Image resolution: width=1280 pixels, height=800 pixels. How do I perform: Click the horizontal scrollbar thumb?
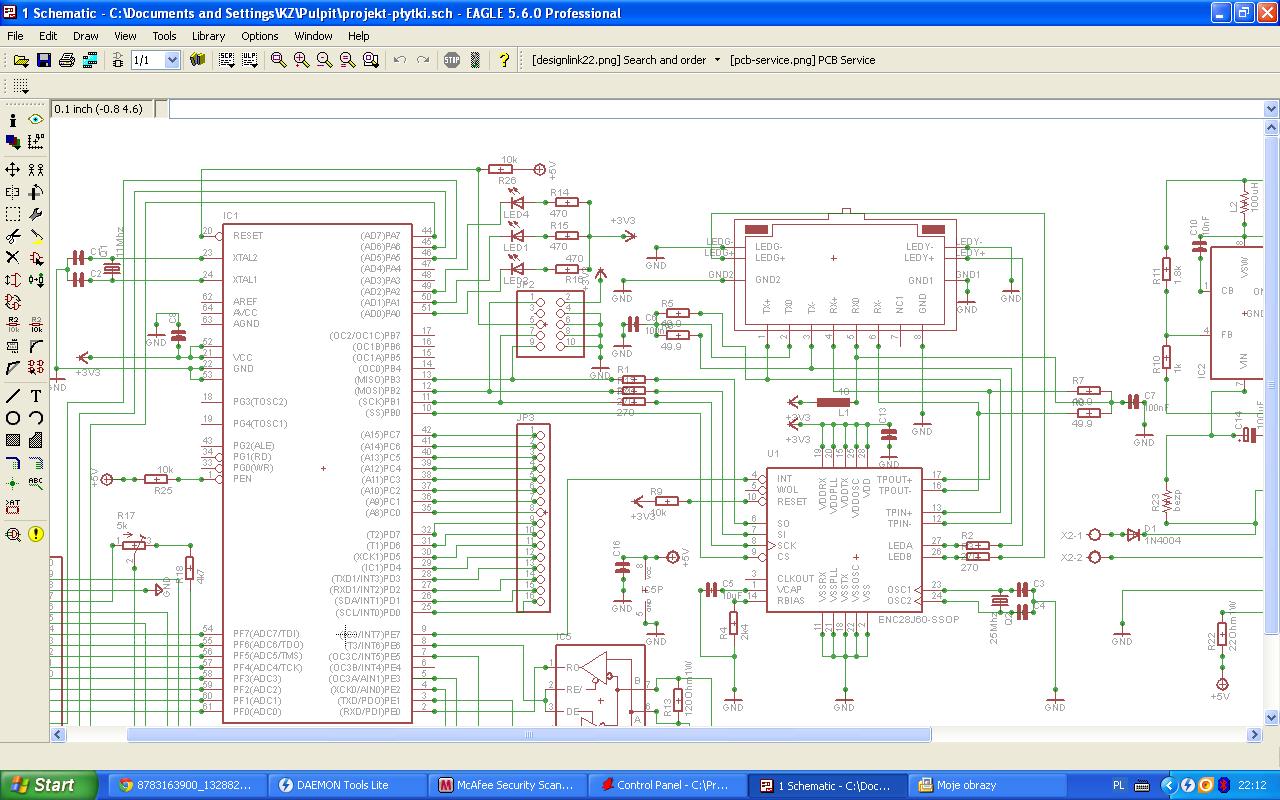coord(528,735)
